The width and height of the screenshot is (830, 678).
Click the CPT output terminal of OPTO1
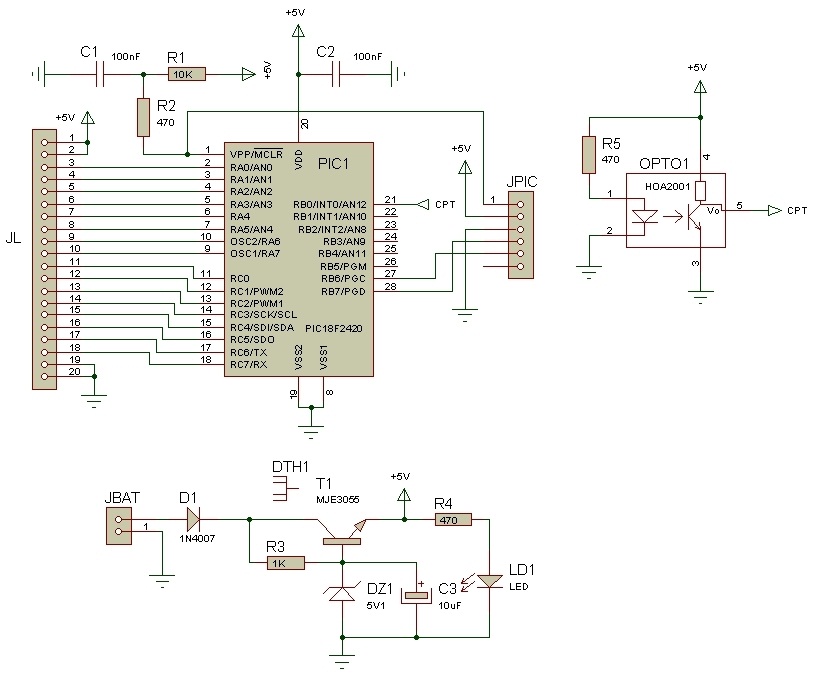pyautogui.click(x=775, y=210)
